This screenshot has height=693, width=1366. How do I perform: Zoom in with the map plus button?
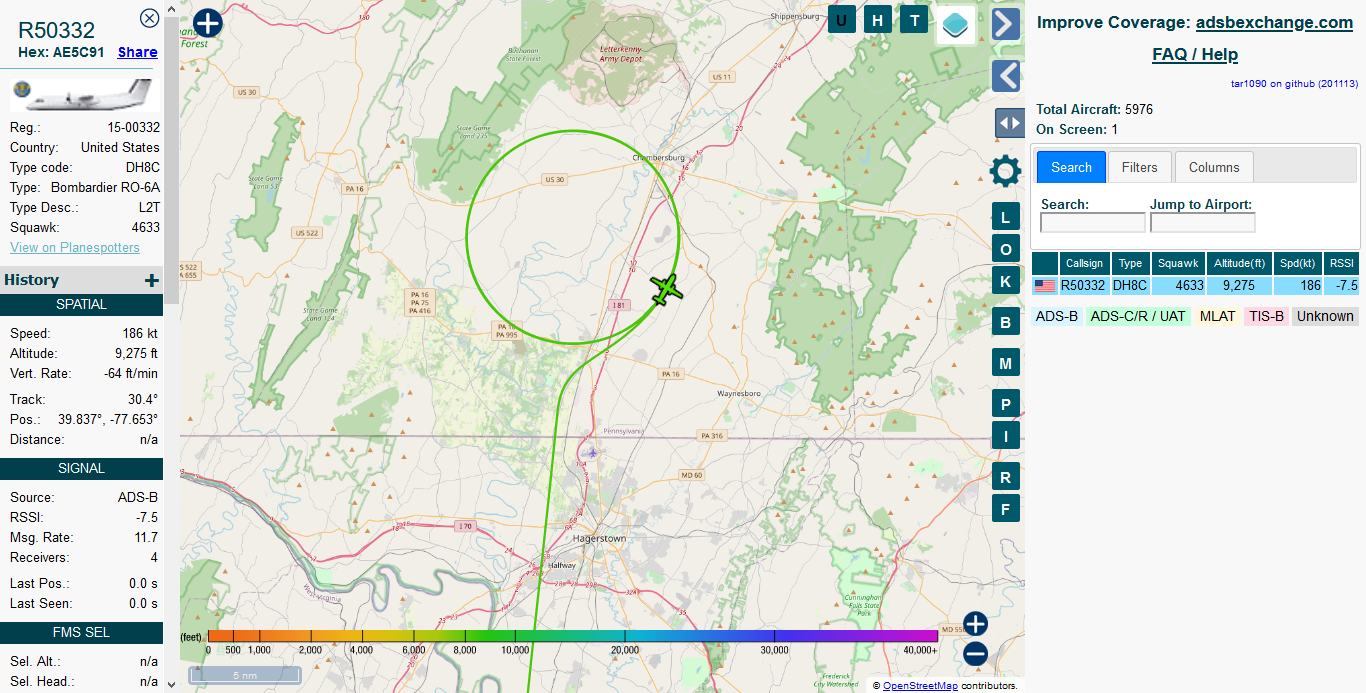click(x=975, y=624)
